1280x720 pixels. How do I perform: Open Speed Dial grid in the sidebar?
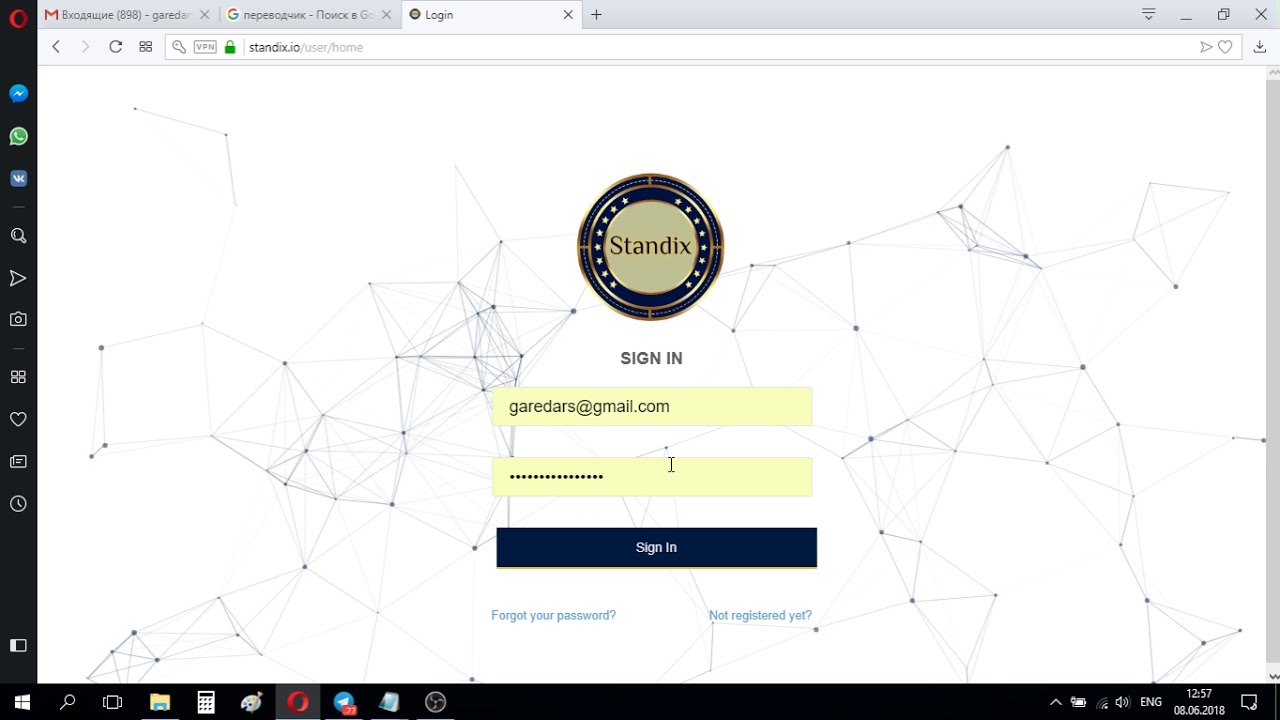click(18, 377)
